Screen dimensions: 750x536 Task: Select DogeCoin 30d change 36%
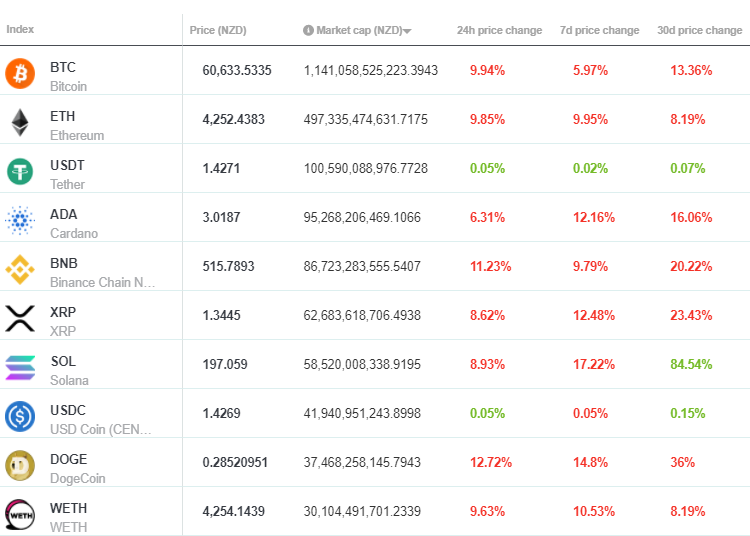tap(683, 462)
